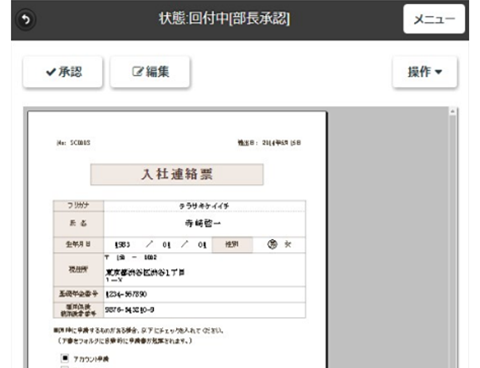Toggle the アカウント申請 checkbox
The image size is (480, 368).
65,358
